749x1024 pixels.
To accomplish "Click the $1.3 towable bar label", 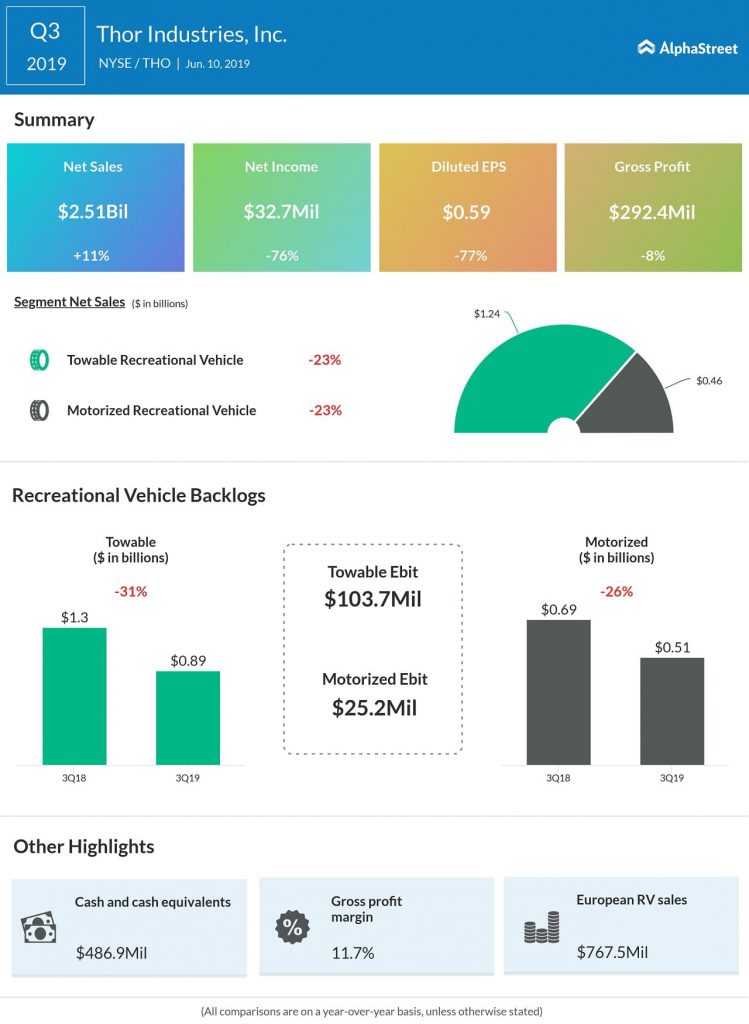I will tap(74, 617).
